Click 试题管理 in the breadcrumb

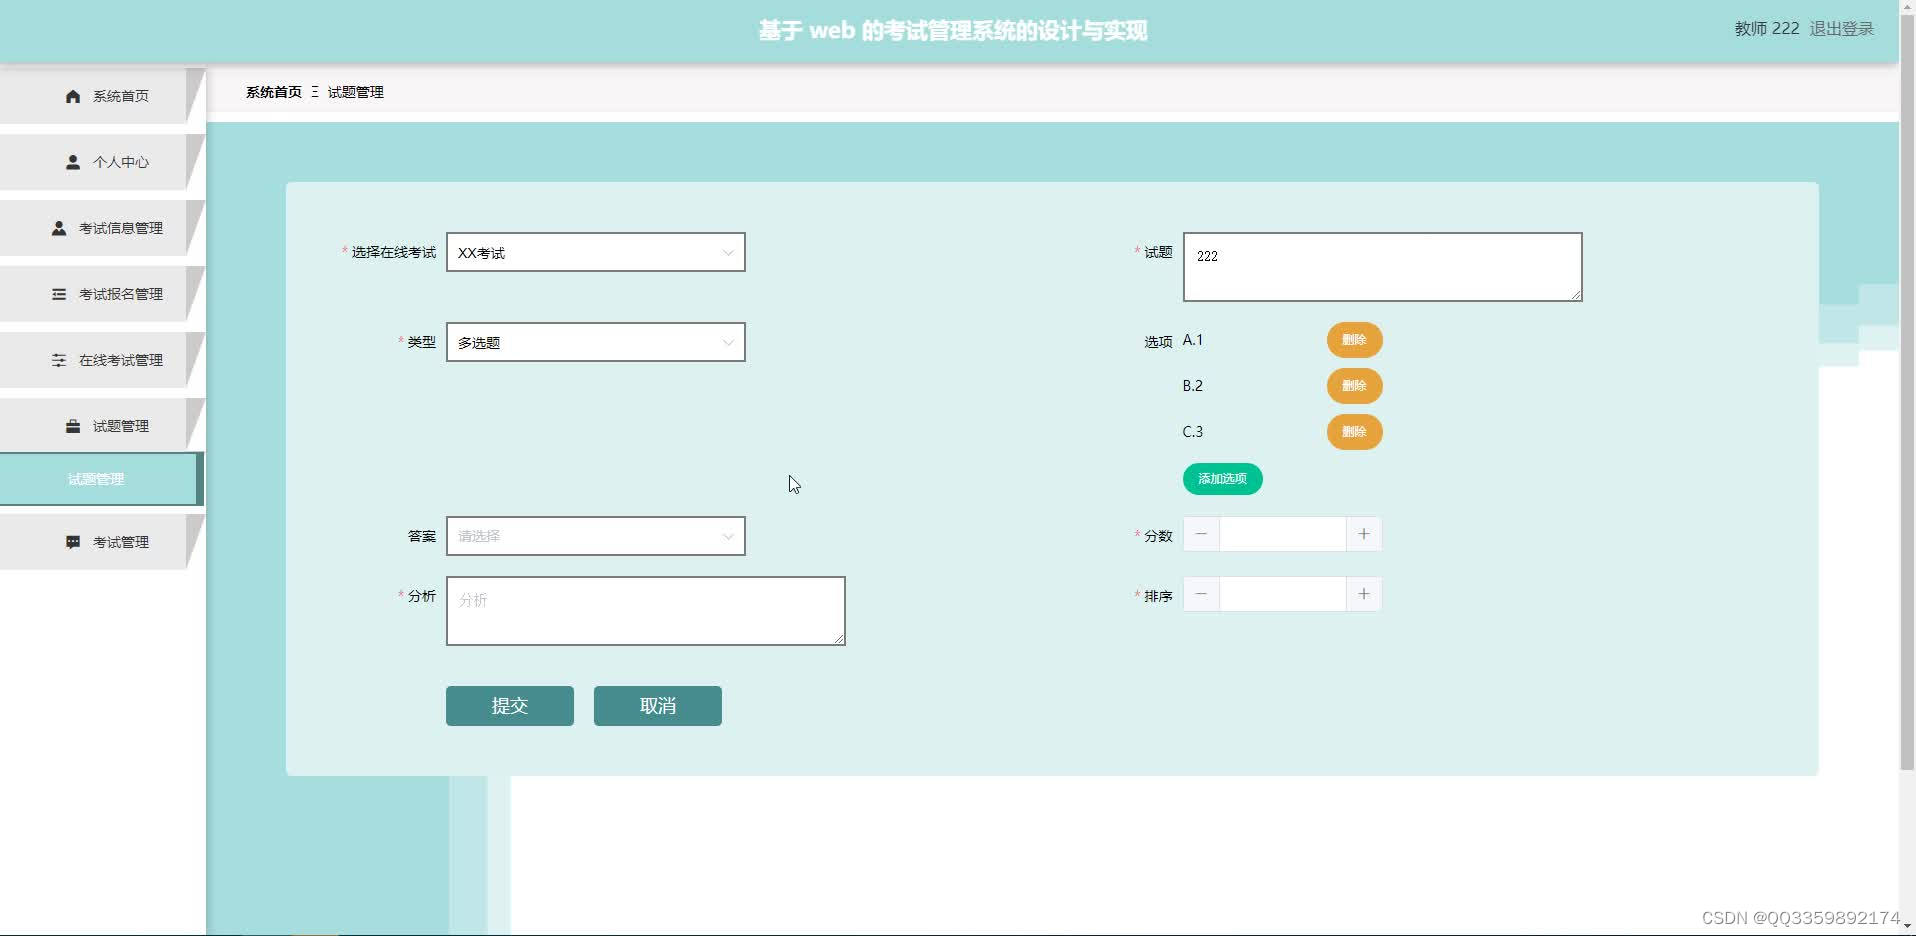point(356,92)
